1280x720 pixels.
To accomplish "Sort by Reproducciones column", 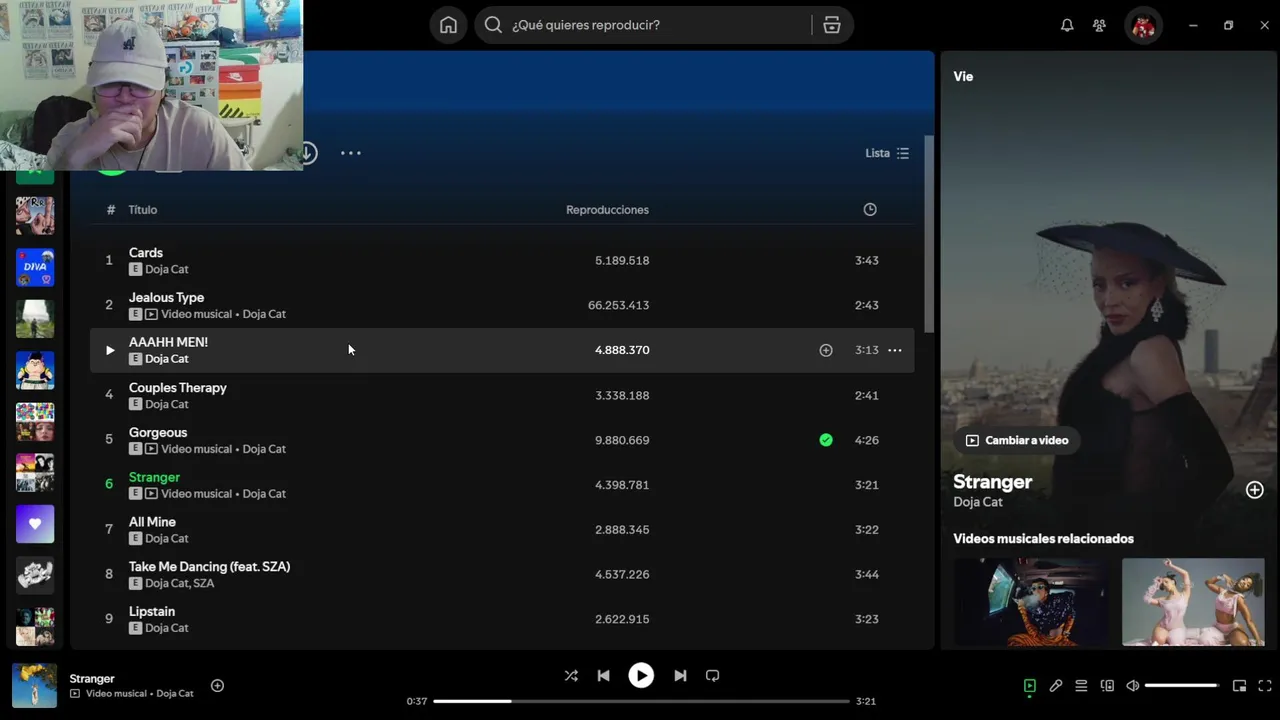I will coord(607,210).
